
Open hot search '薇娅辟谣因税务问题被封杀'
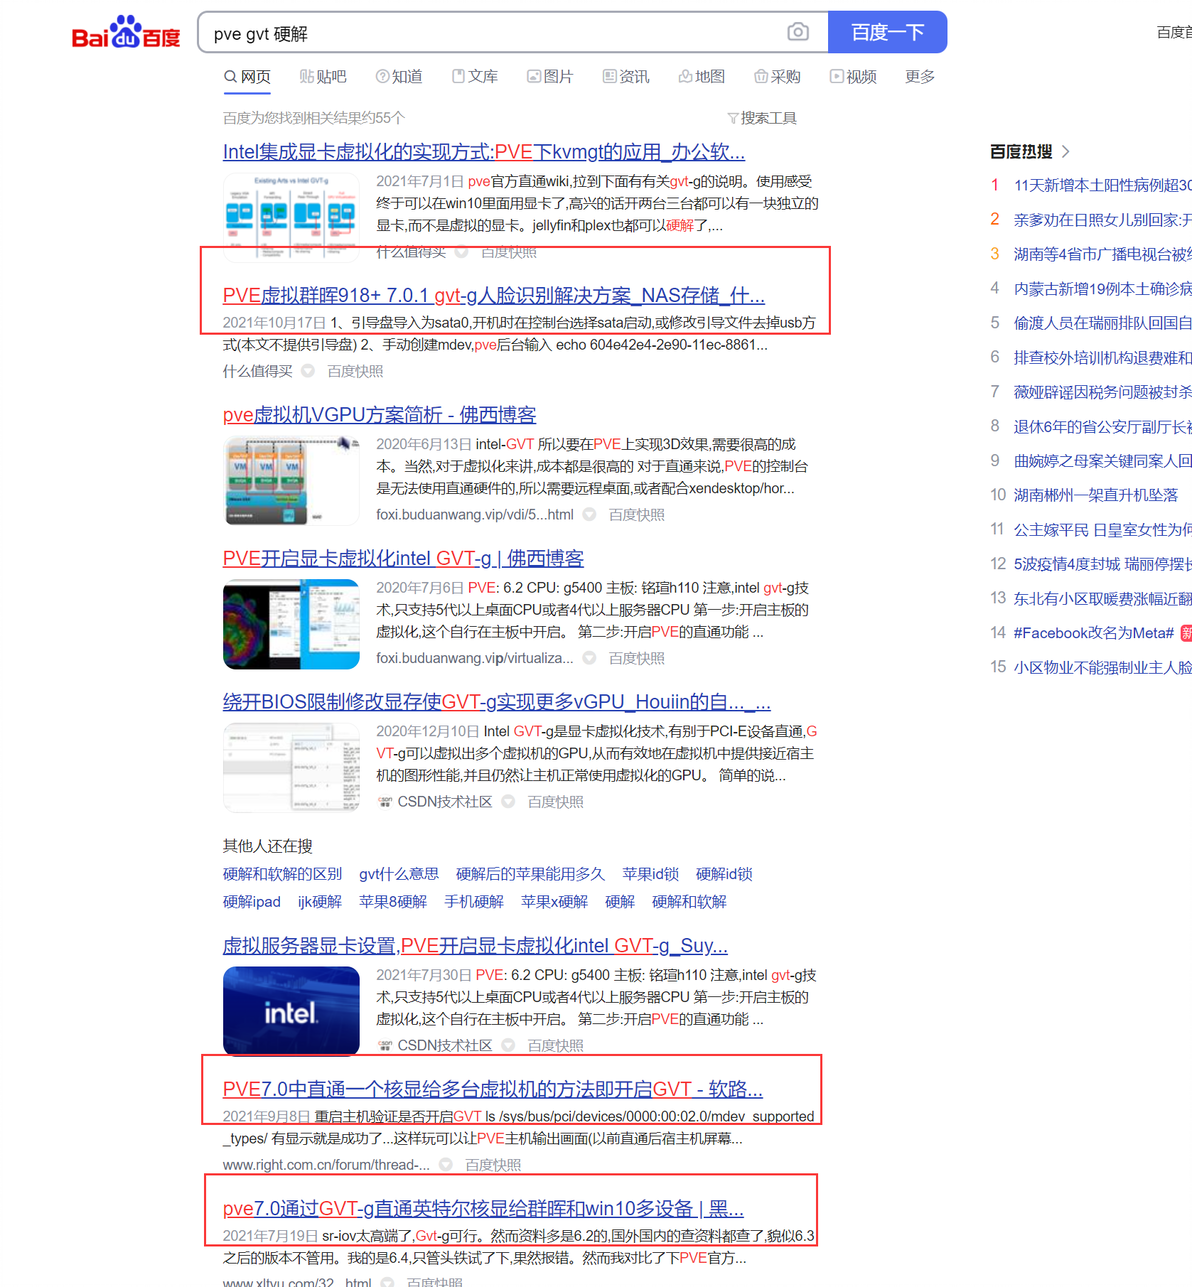pyautogui.click(x=1102, y=392)
